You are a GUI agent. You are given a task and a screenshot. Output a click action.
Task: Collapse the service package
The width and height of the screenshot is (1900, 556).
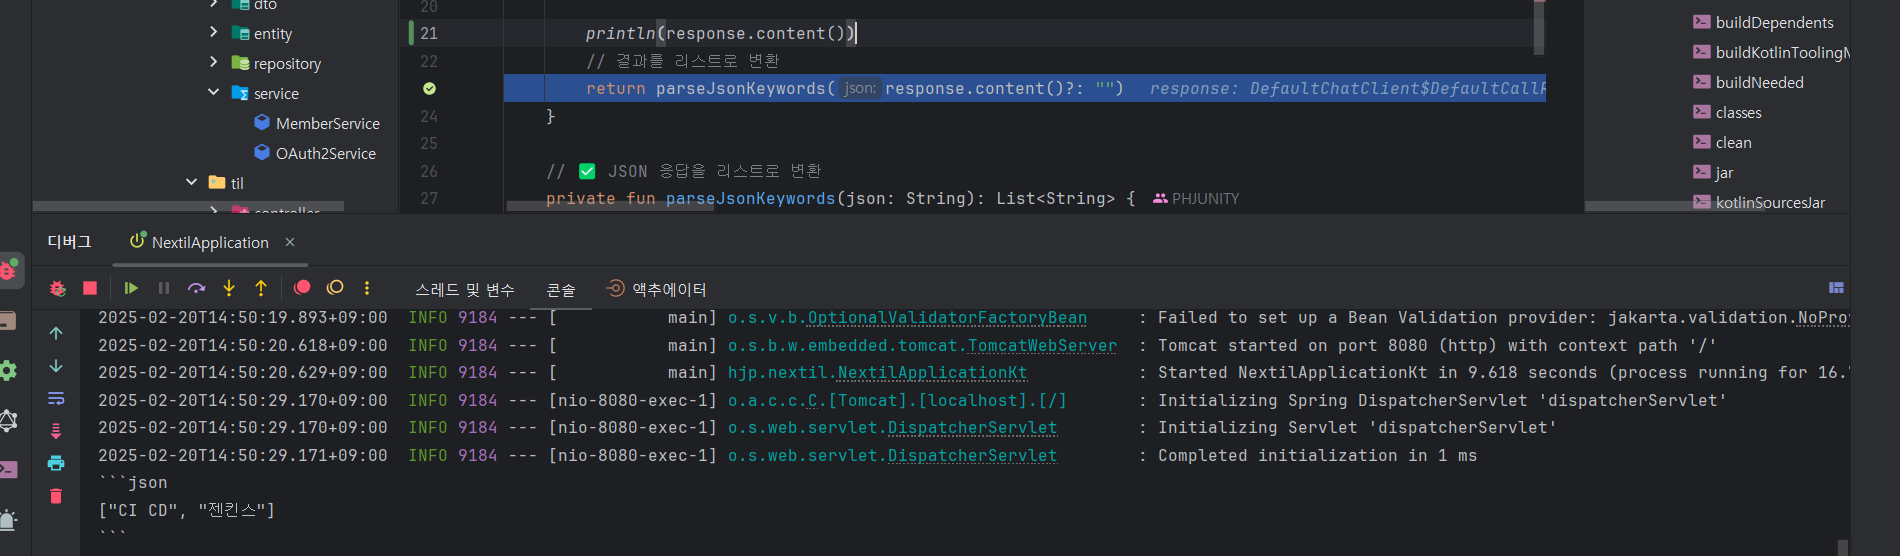pyautogui.click(x=213, y=92)
